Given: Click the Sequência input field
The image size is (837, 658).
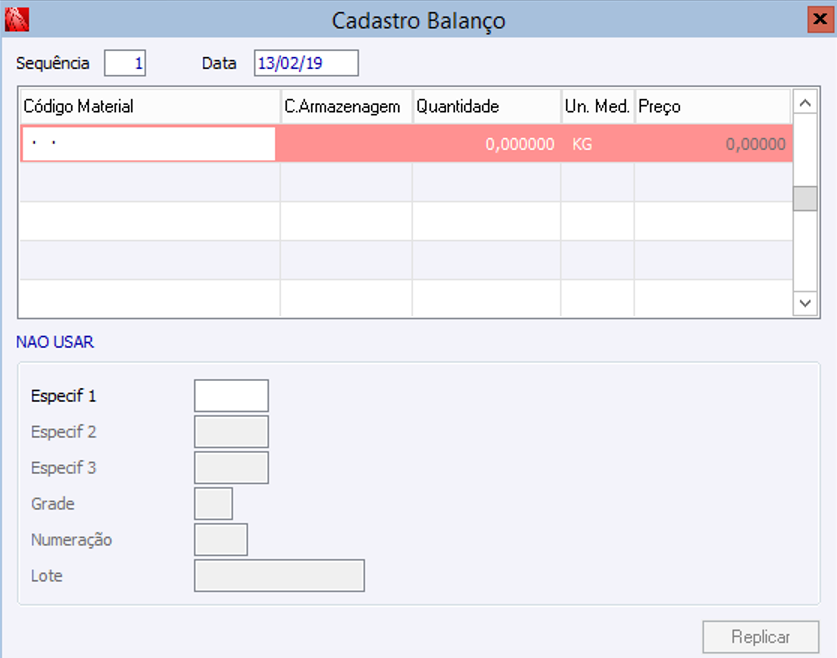Looking at the screenshot, I should pyautogui.click(x=125, y=63).
